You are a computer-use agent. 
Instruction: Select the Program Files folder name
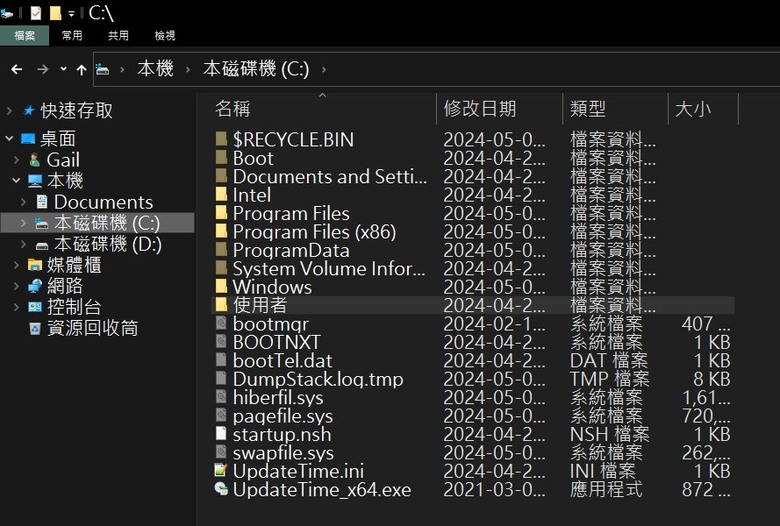(x=291, y=213)
